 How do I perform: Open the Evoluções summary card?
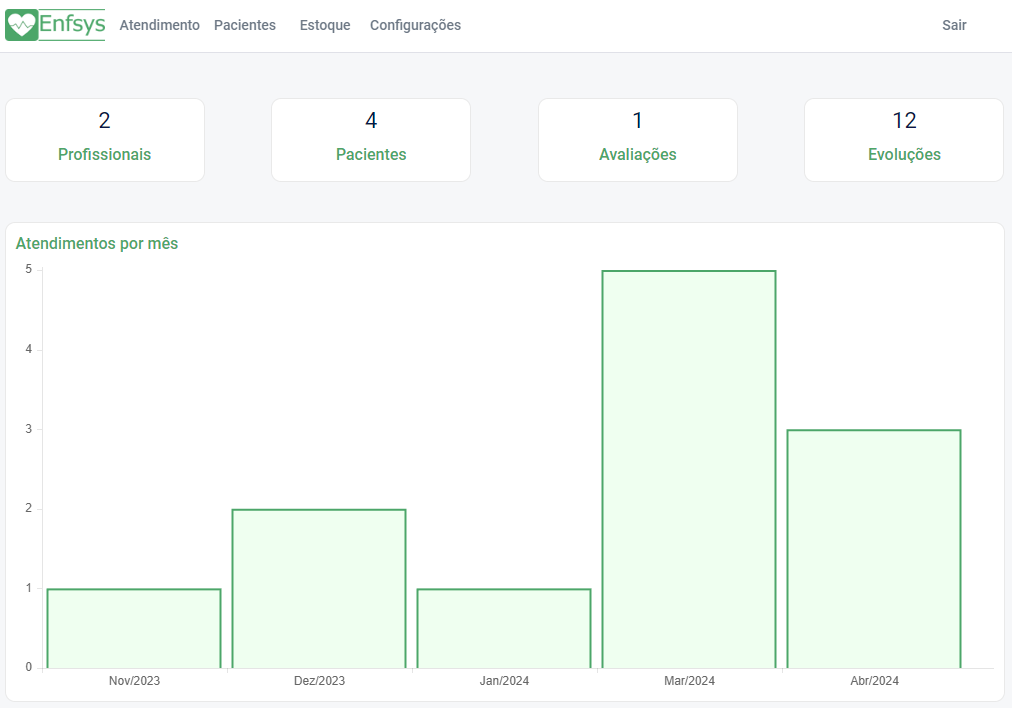click(x=904, y=140)
